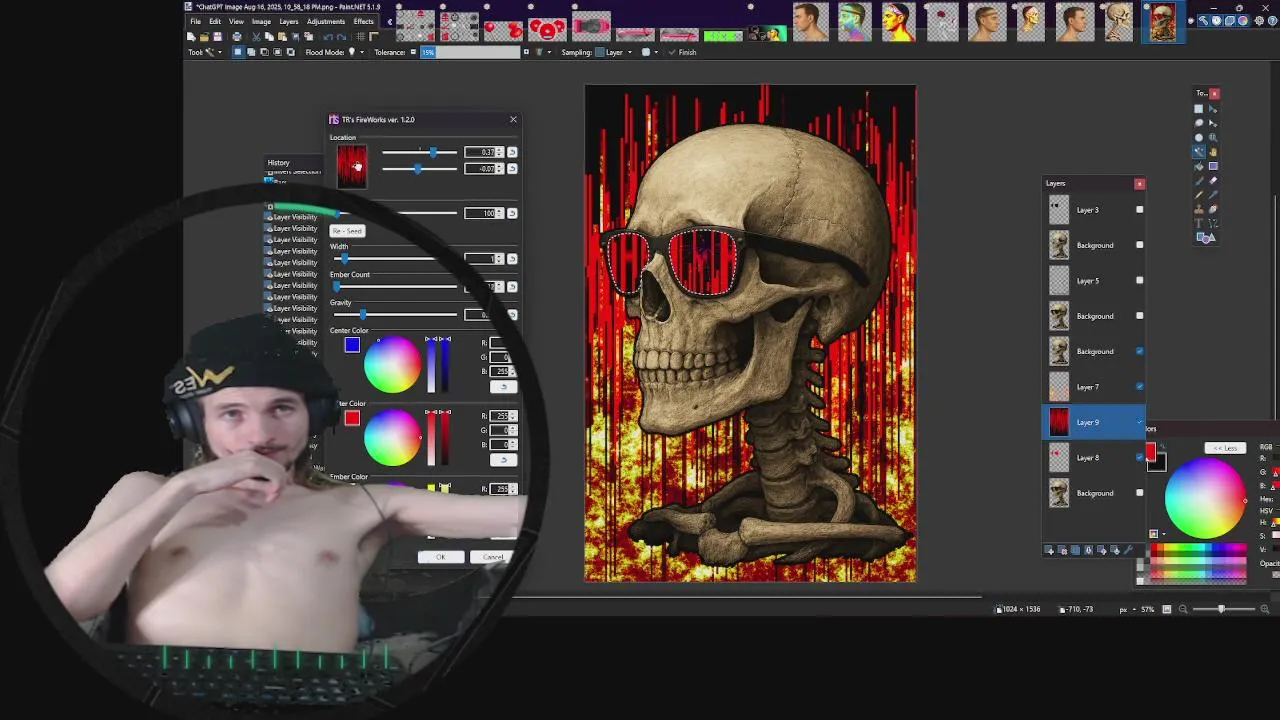Toggle visibility checkbox of Layer 7
Viewport: 1280px width, 720px height.
coord(1140,387)
